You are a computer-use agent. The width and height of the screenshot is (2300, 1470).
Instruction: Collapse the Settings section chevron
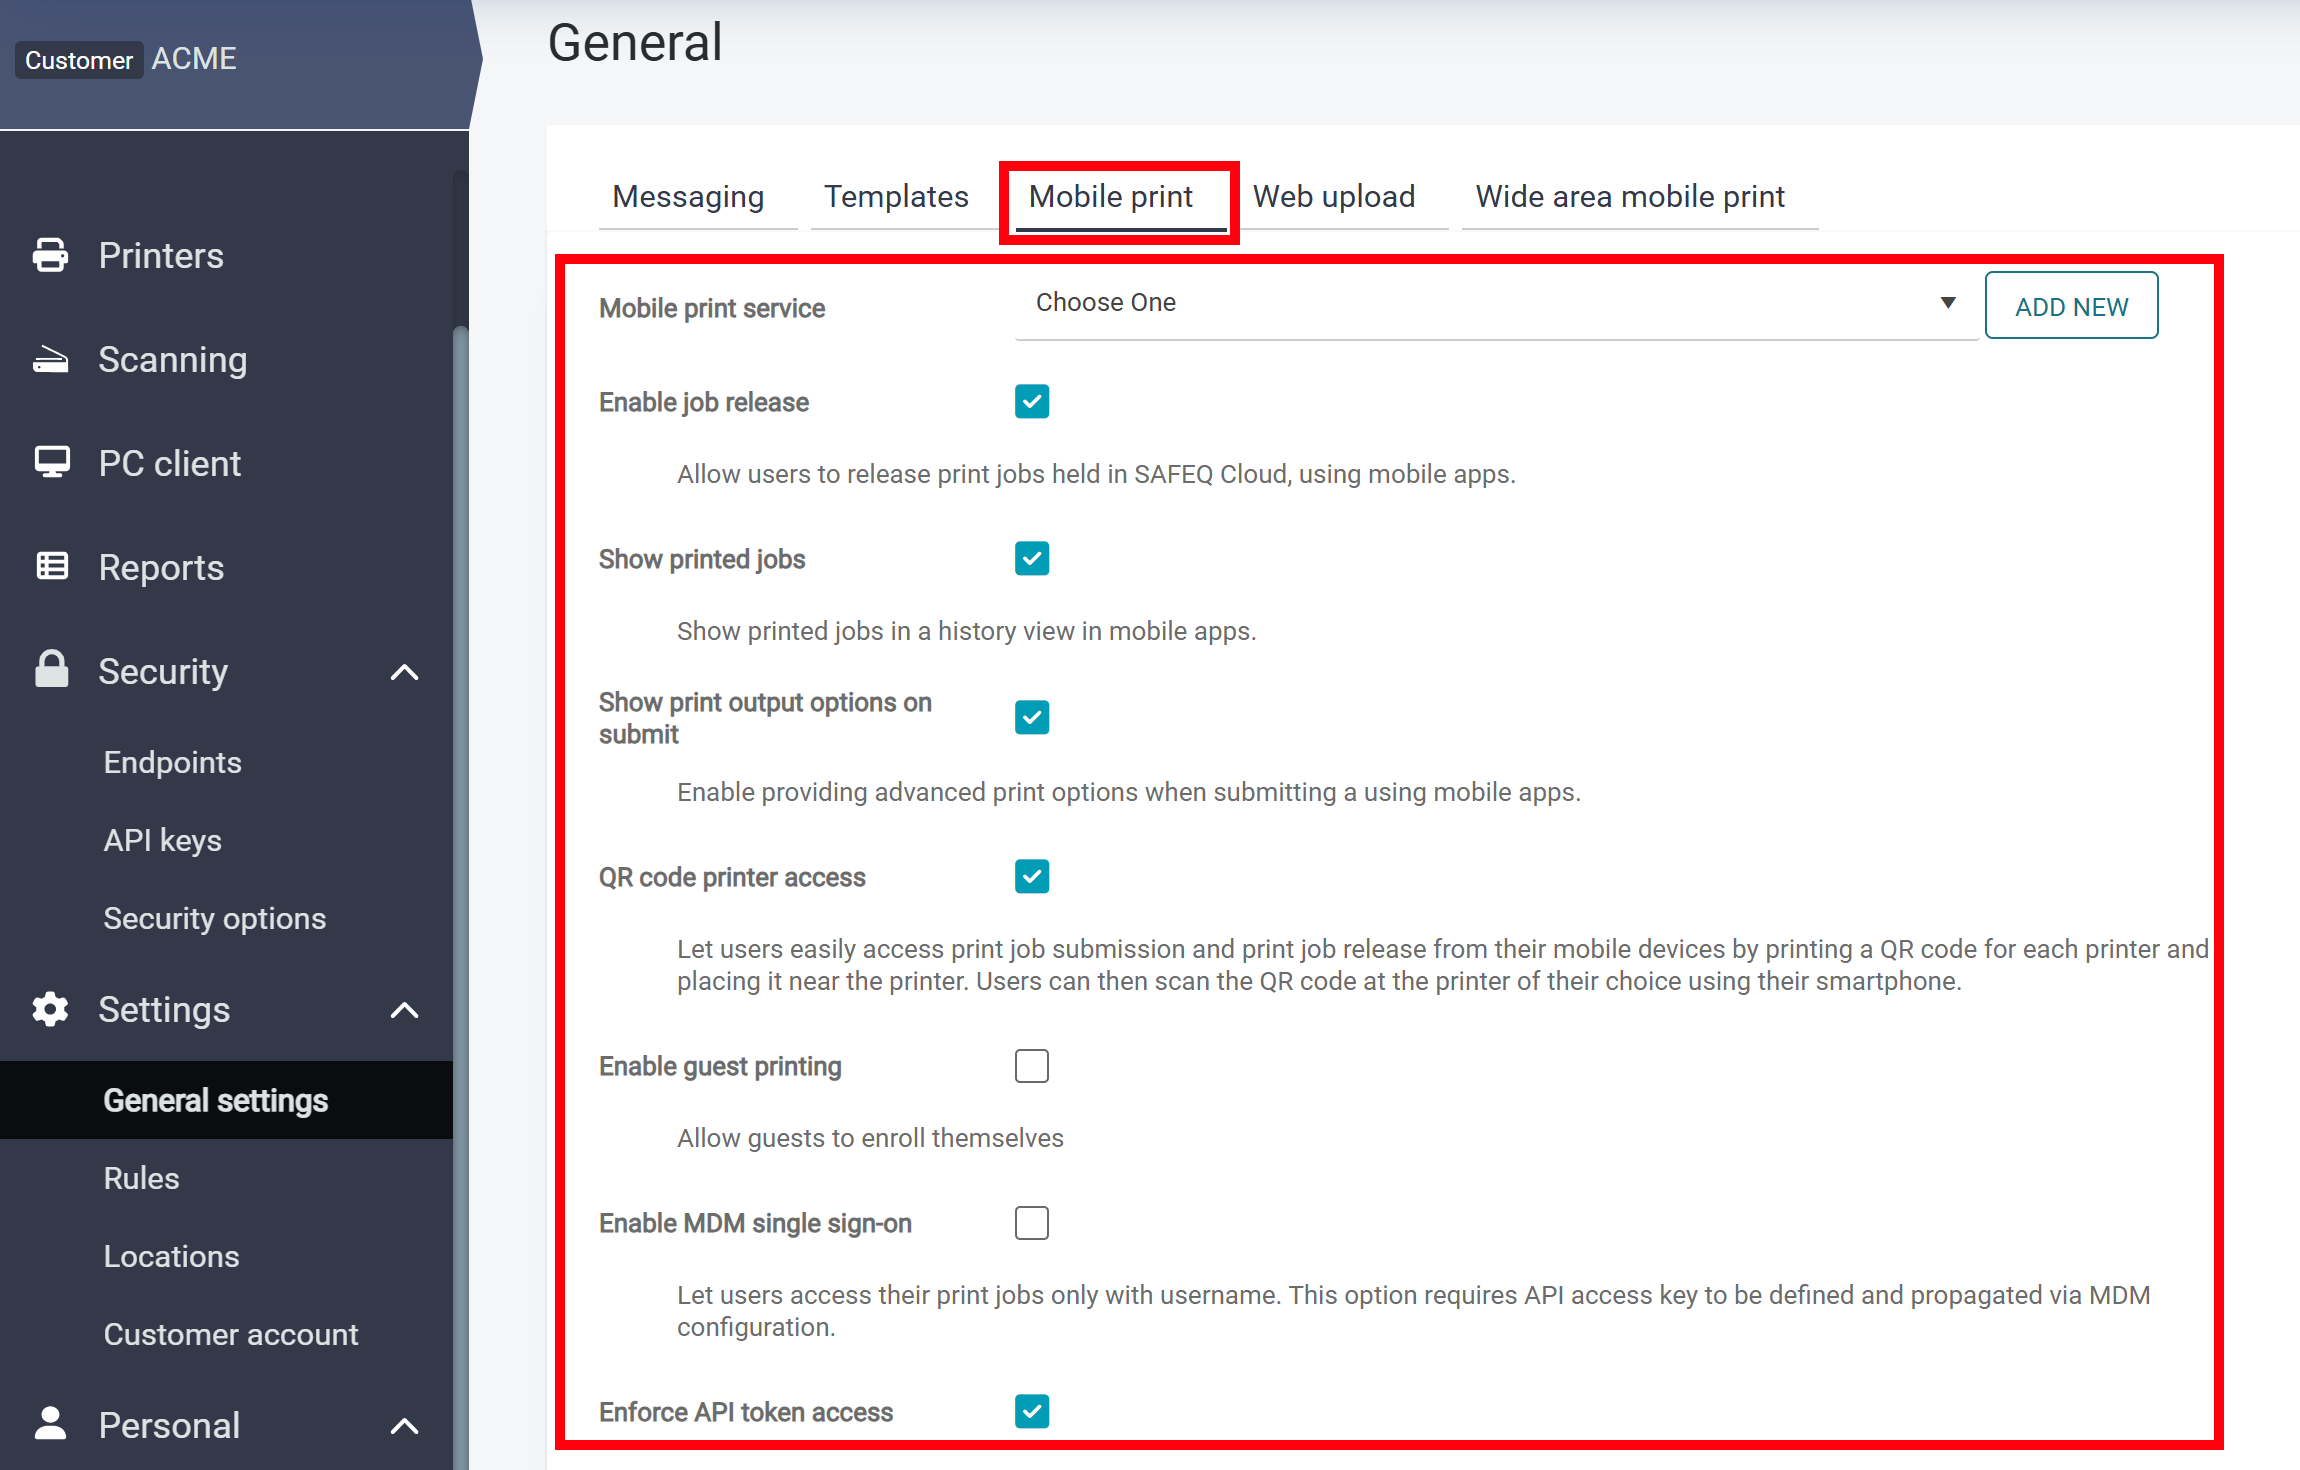click(404, 1010)
